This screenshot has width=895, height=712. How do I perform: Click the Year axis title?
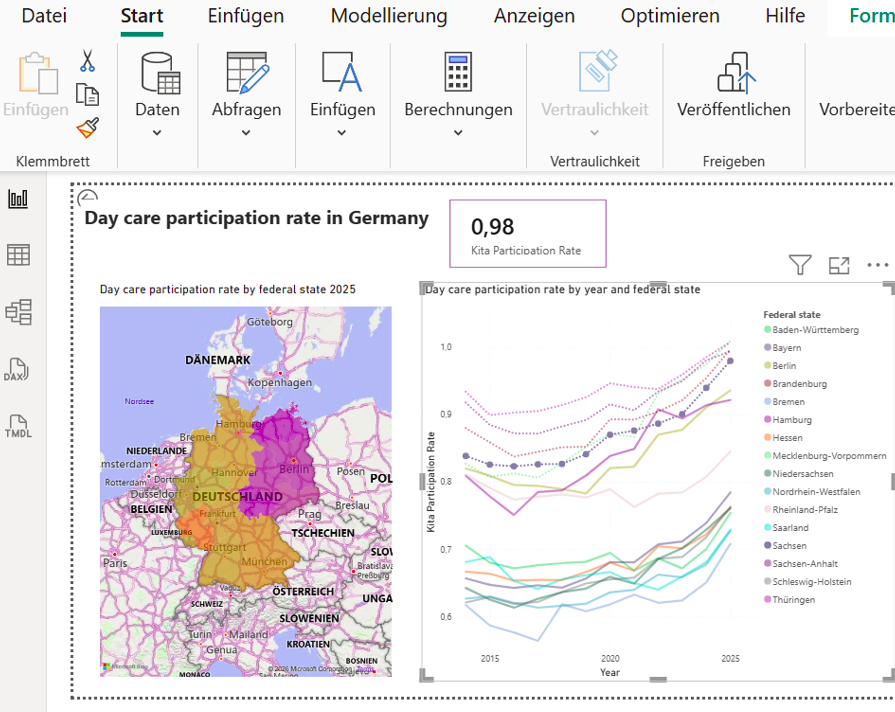click(610, 672)
